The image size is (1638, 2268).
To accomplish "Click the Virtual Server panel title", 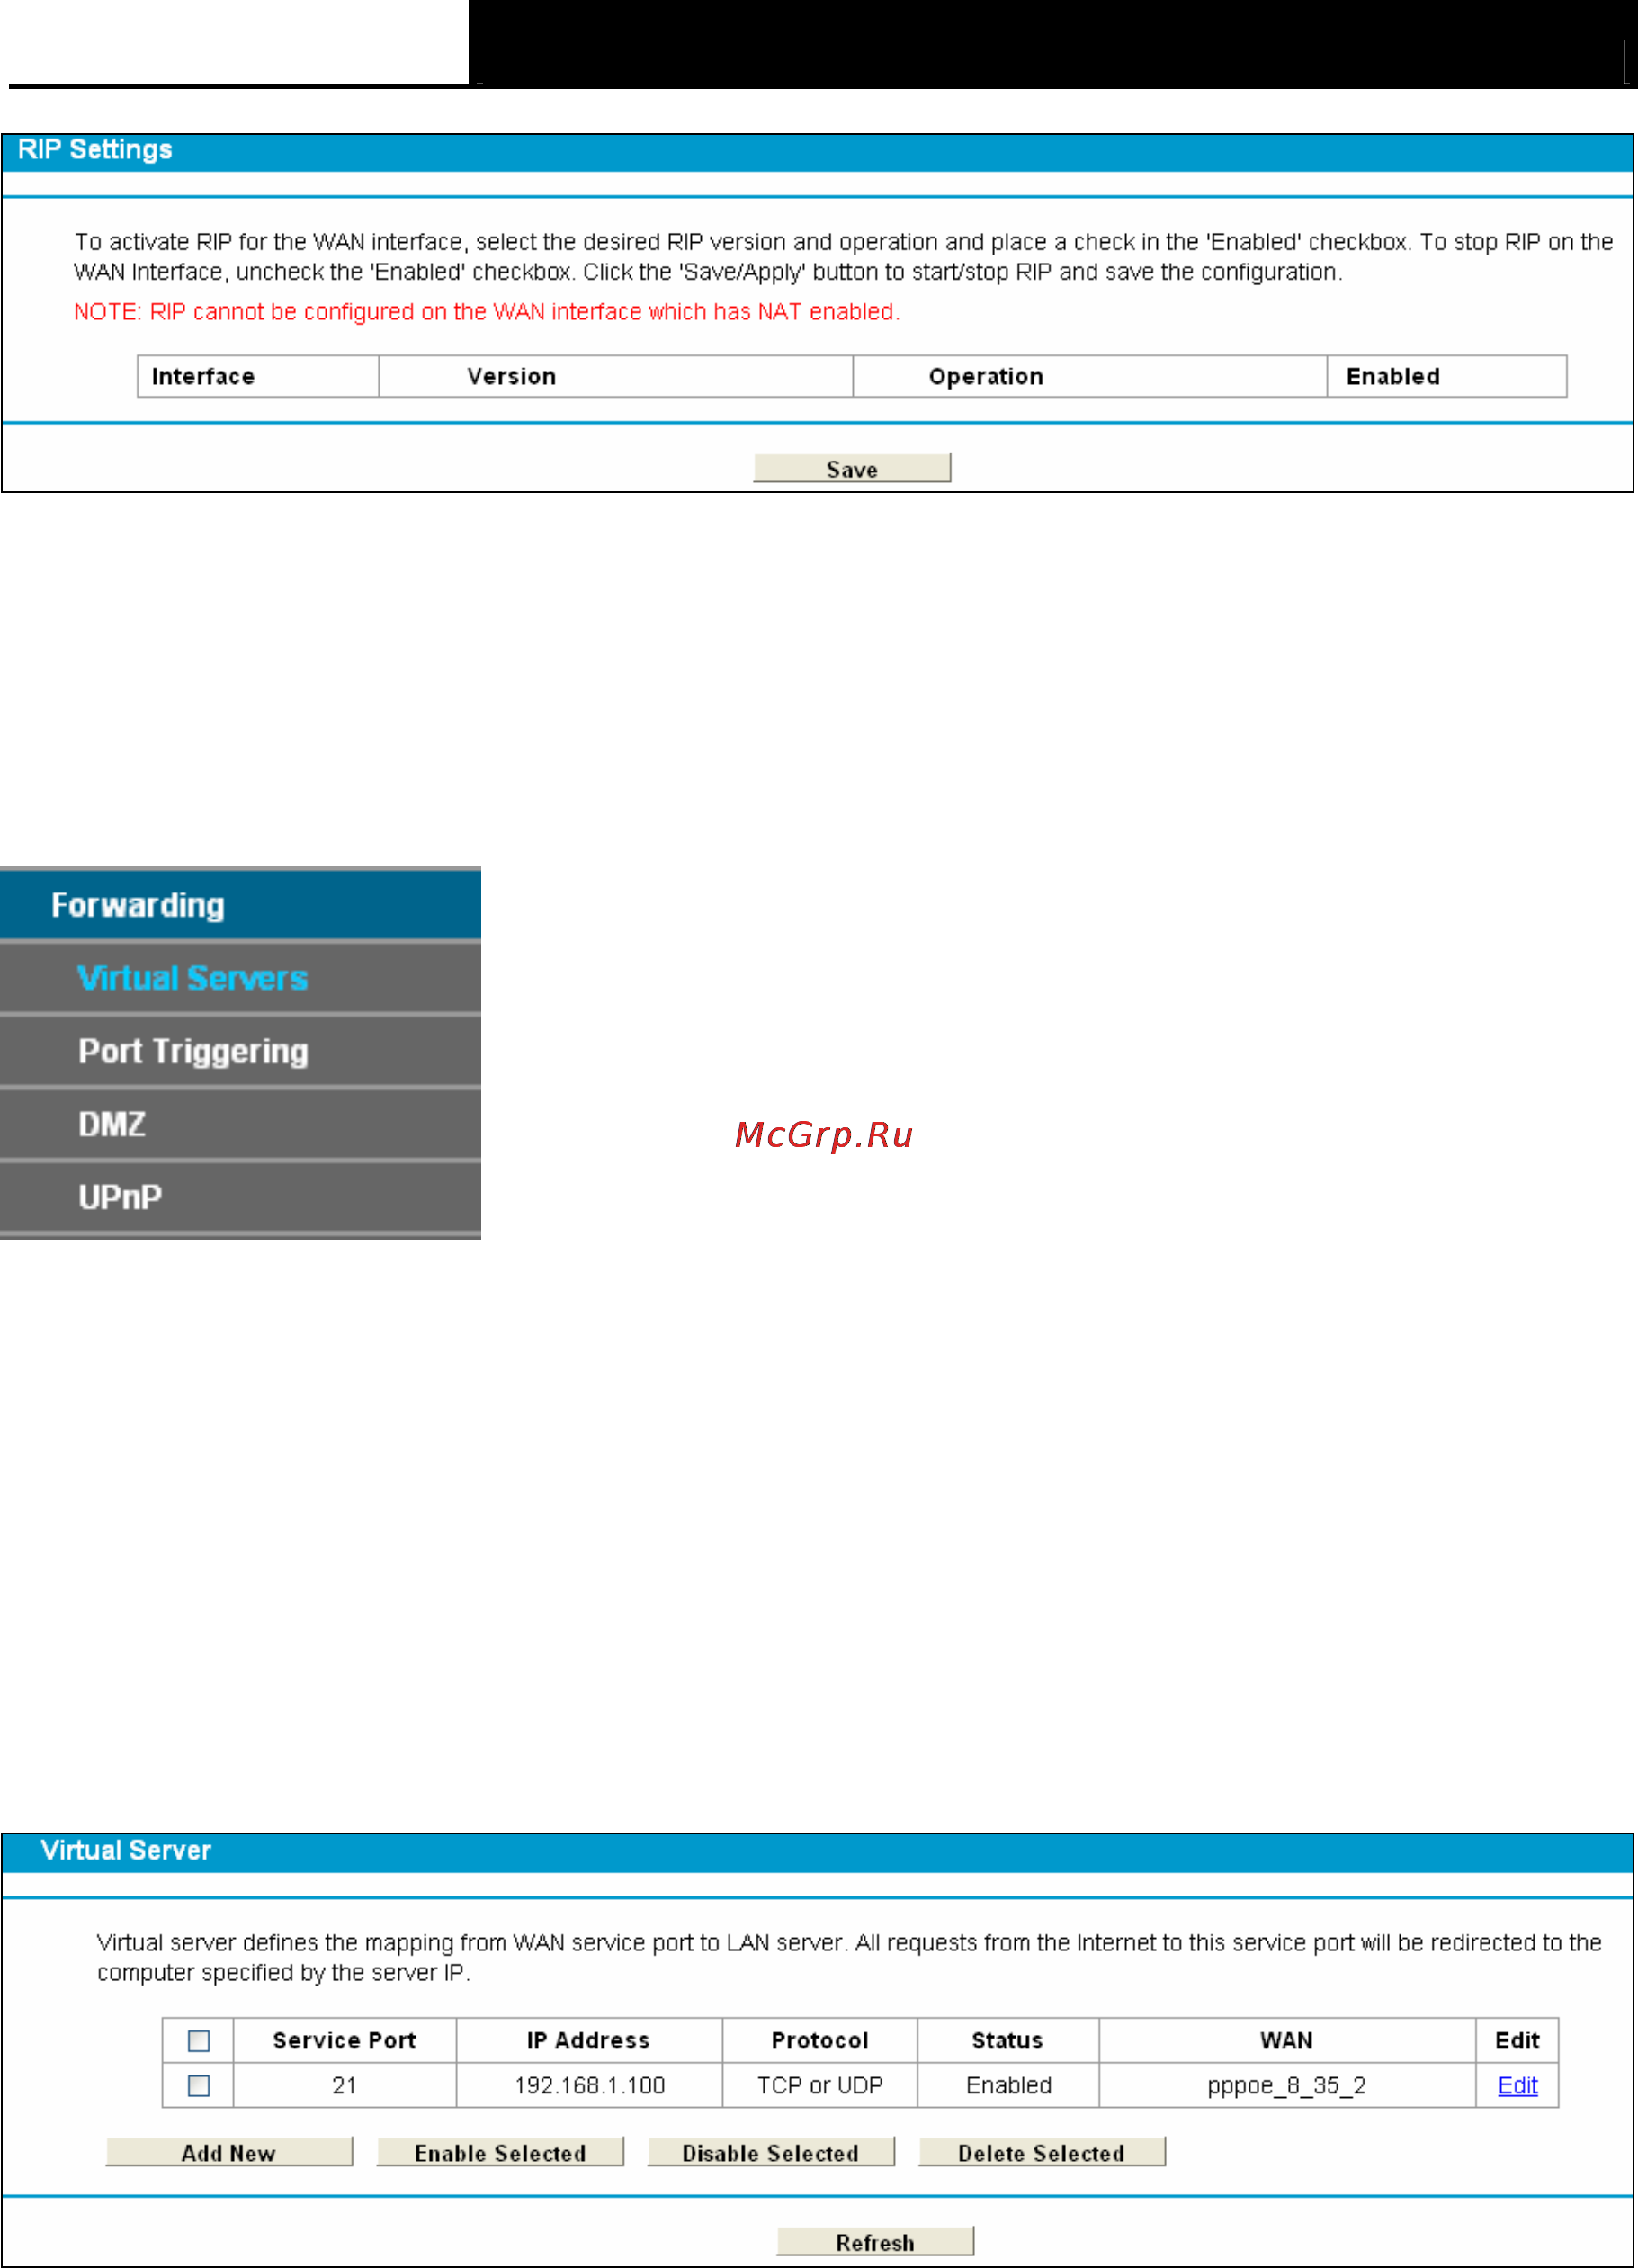I will click(x=126, y=1851).
